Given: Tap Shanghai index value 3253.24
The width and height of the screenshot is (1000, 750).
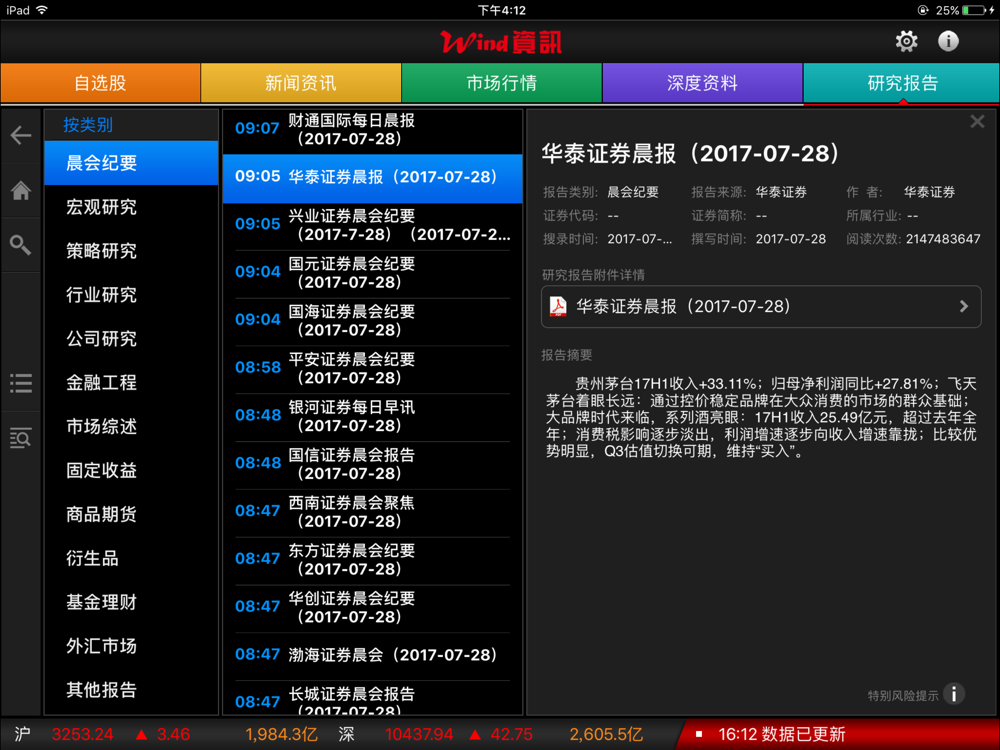Looking at the screenshot, I should click(82, 735).
